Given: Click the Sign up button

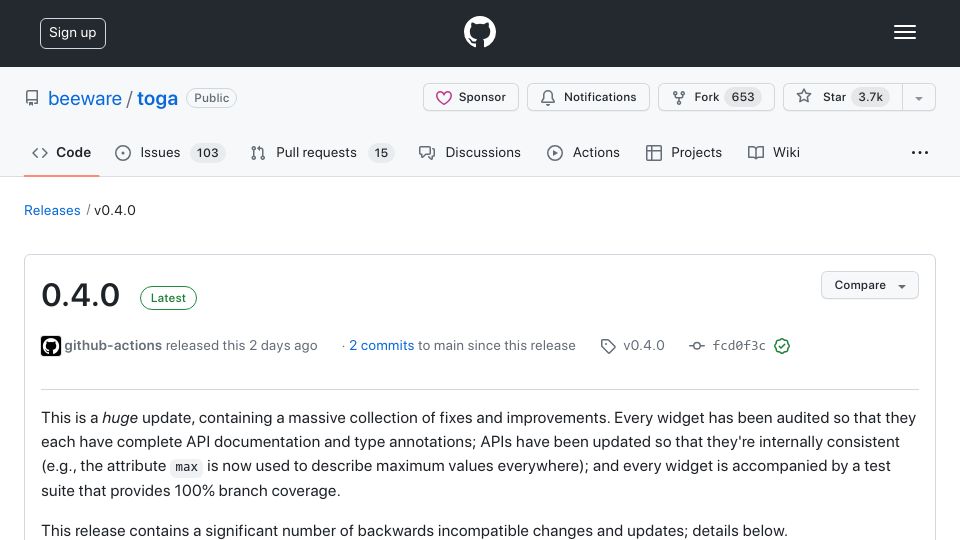Looking at the screenshot, I should coord(73,33).
